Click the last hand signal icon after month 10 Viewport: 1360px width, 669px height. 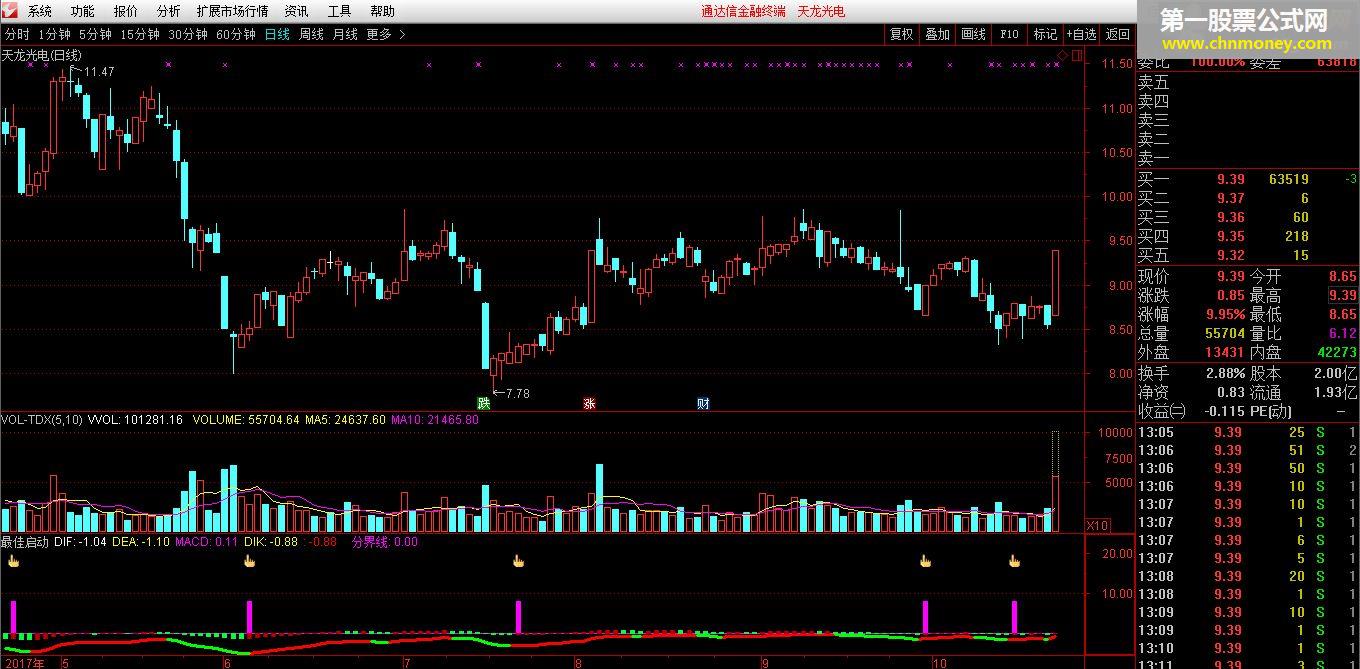point(1014,561)
